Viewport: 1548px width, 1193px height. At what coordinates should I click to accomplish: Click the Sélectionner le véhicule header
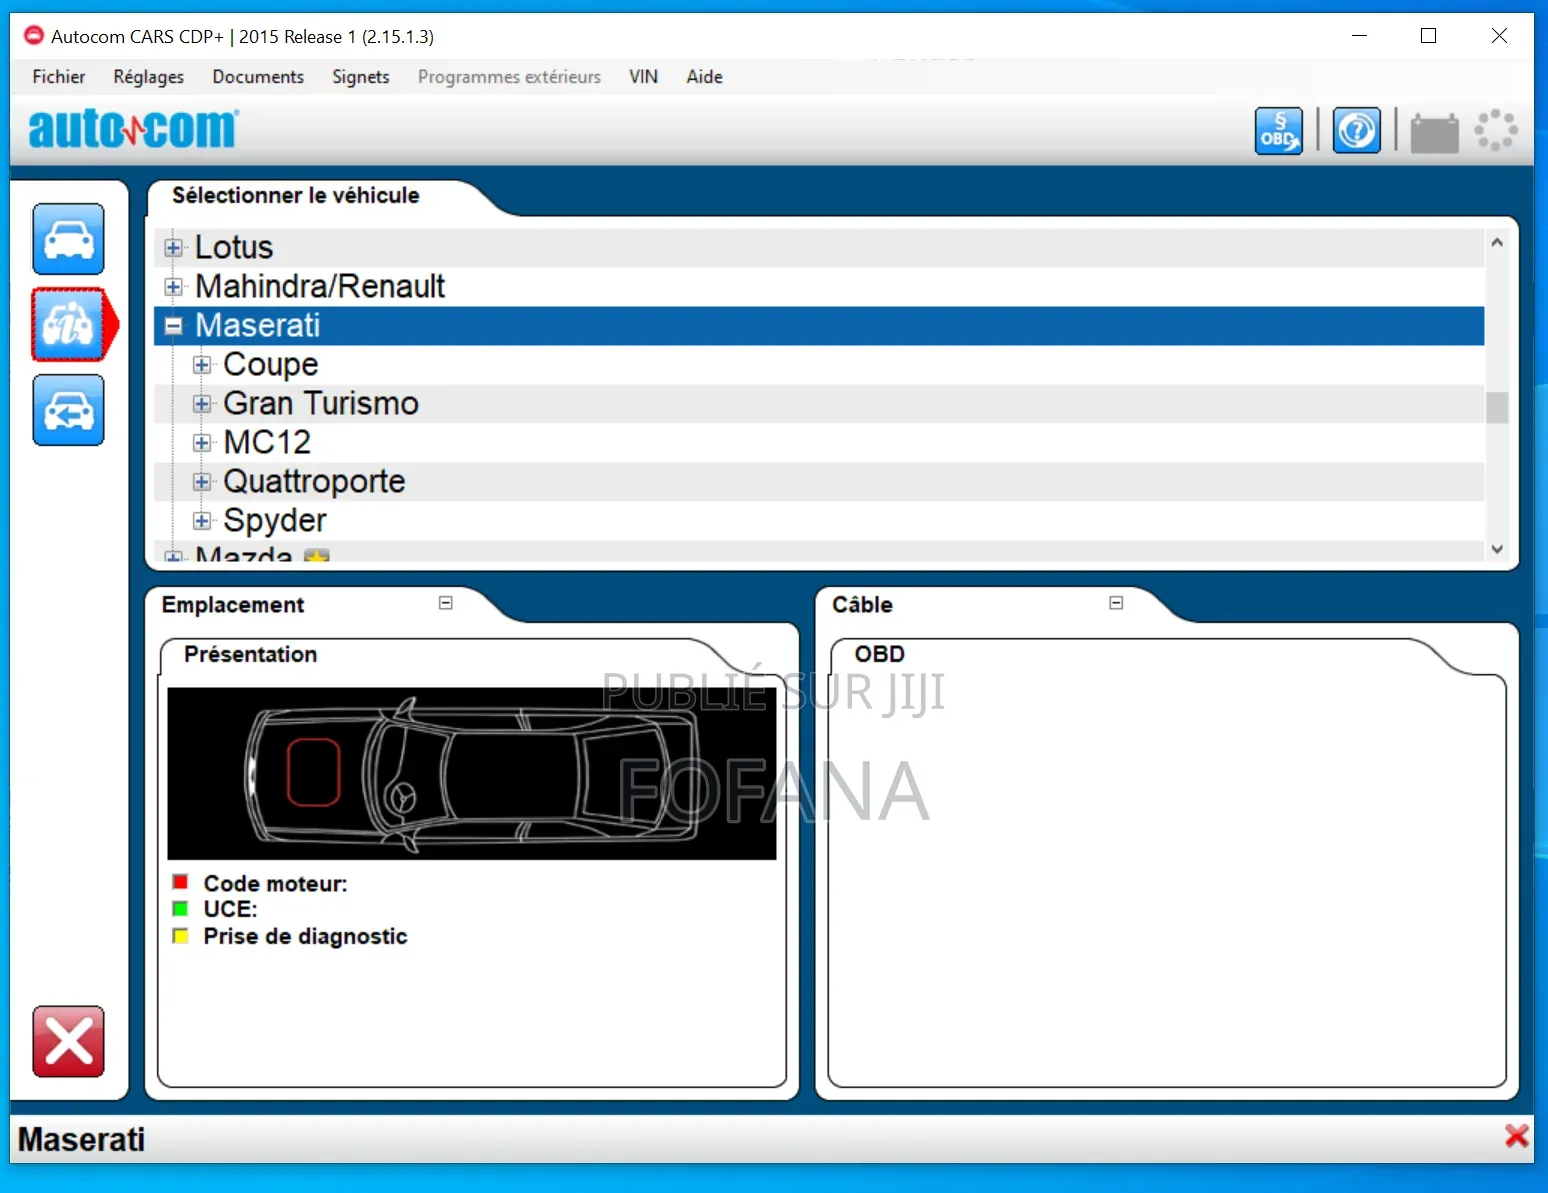point(296,195)
